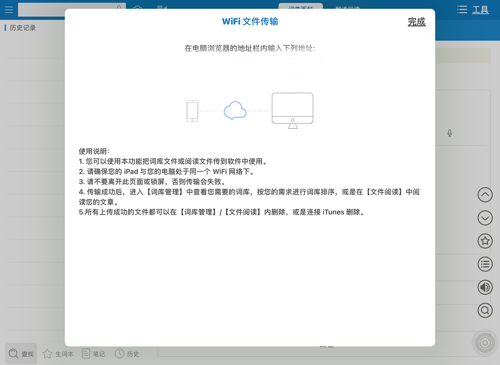This screenshot has height=365, width=500.
Task: Click instruction 2 about iPad WiFi 网络
Action: [x=167, y=172]
